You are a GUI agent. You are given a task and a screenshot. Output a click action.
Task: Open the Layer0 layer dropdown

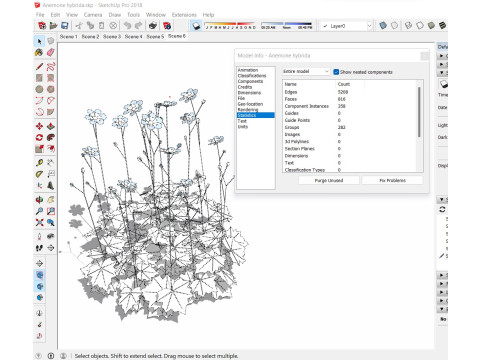pyautogui.click(x=346, y=26)
